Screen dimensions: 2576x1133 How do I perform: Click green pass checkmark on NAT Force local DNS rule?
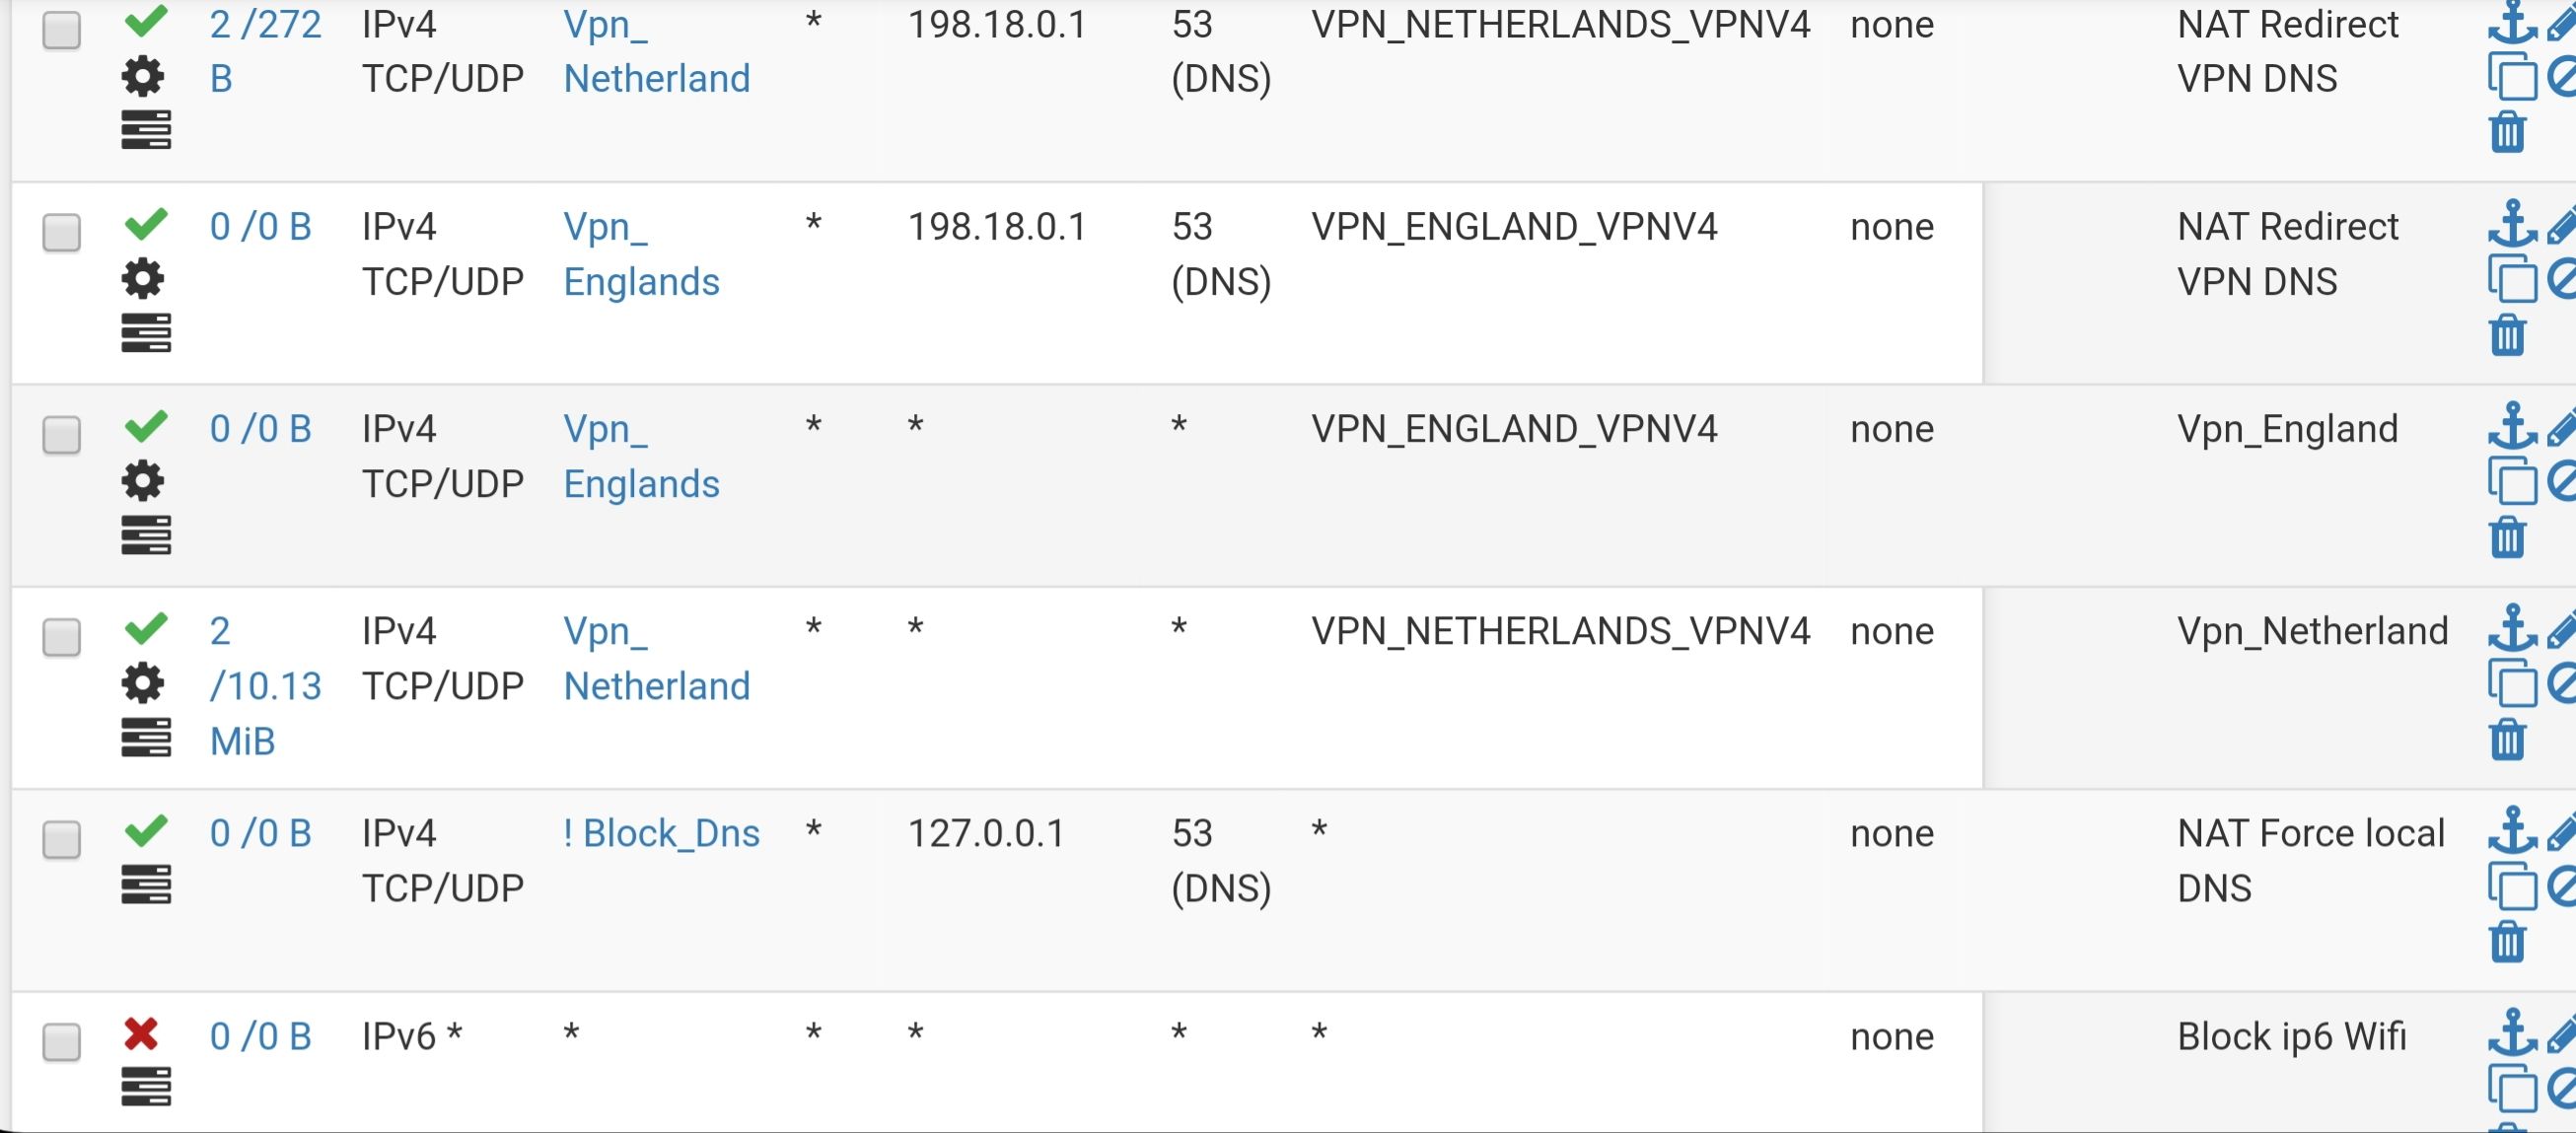(146, 830)
